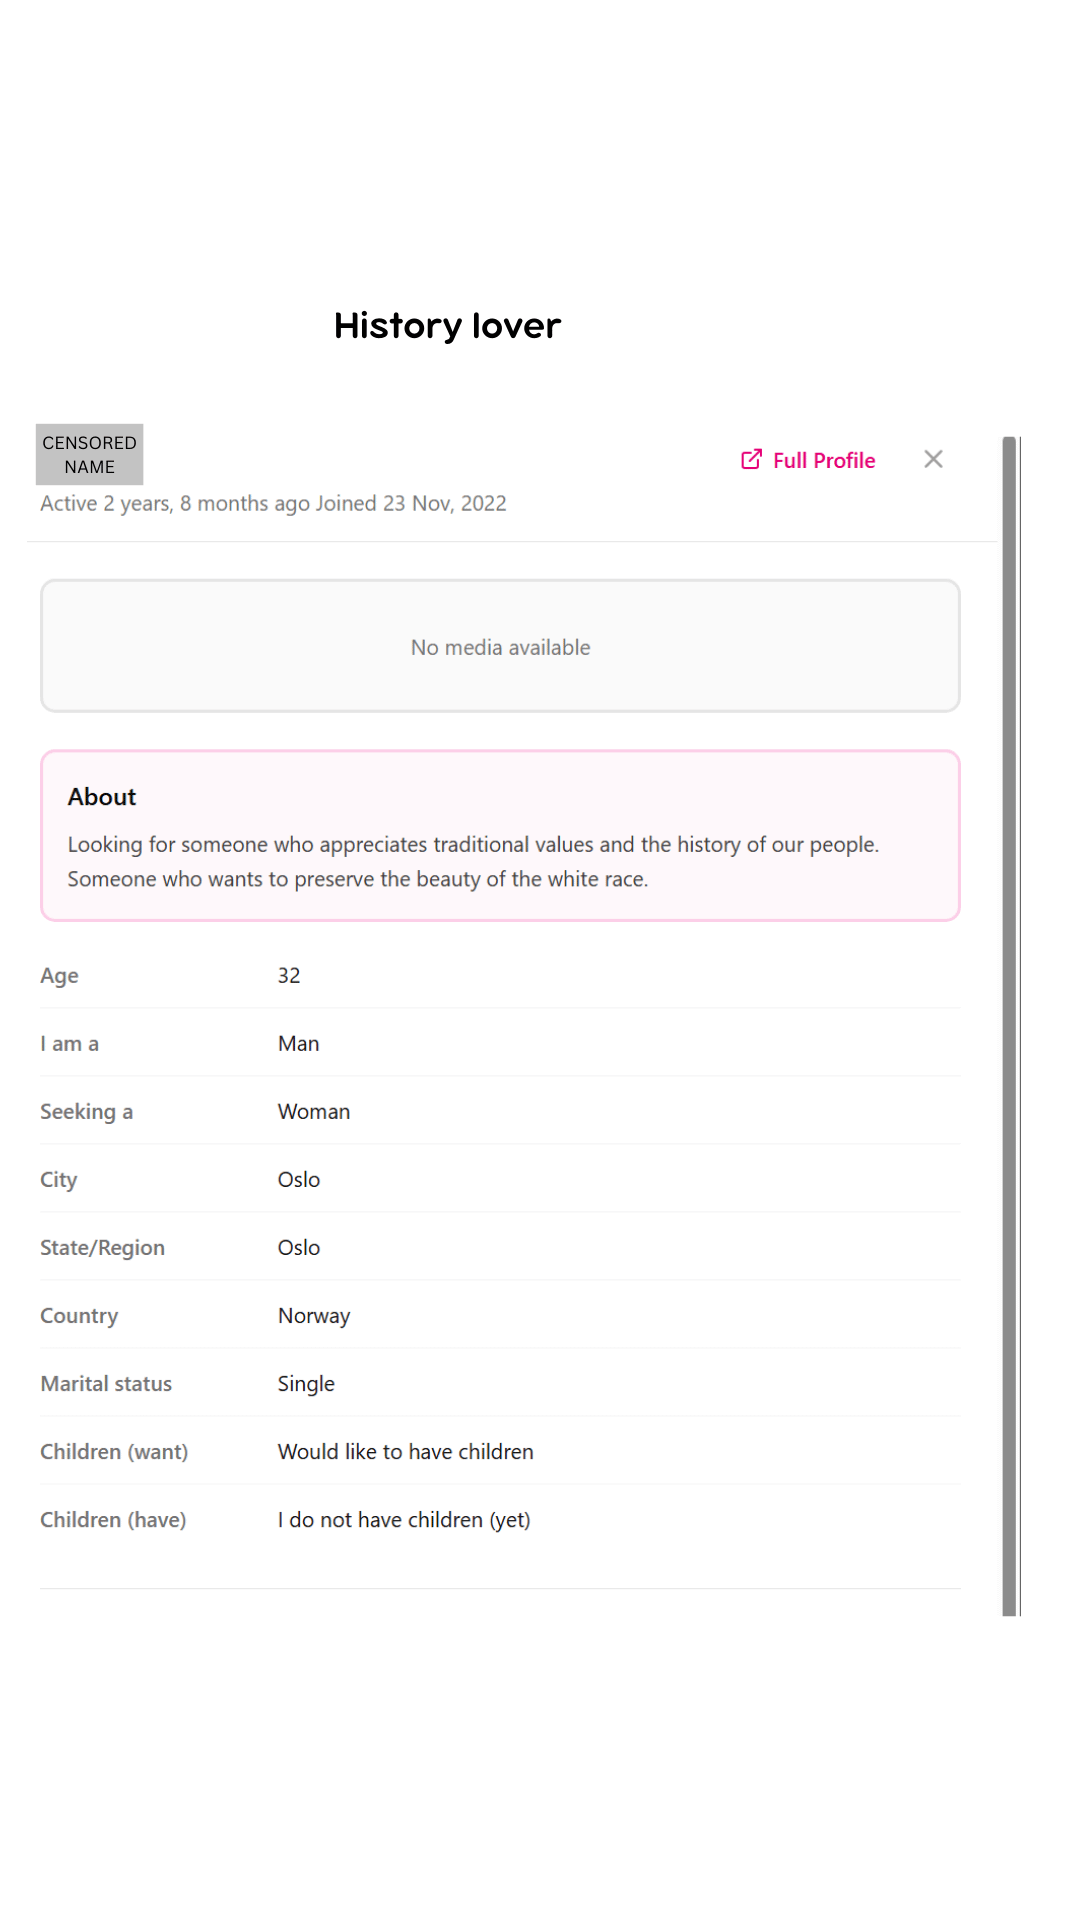
Task: Click the Active and Joined date line
Action: (x=273, y=503)
